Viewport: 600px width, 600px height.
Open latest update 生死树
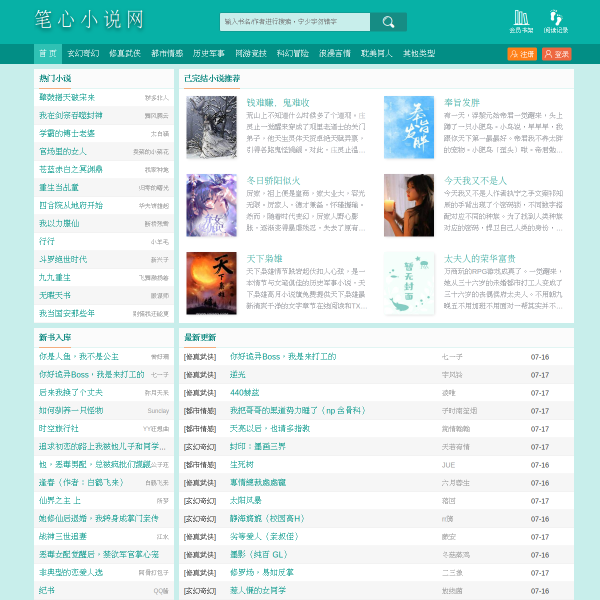click(241, 465)
